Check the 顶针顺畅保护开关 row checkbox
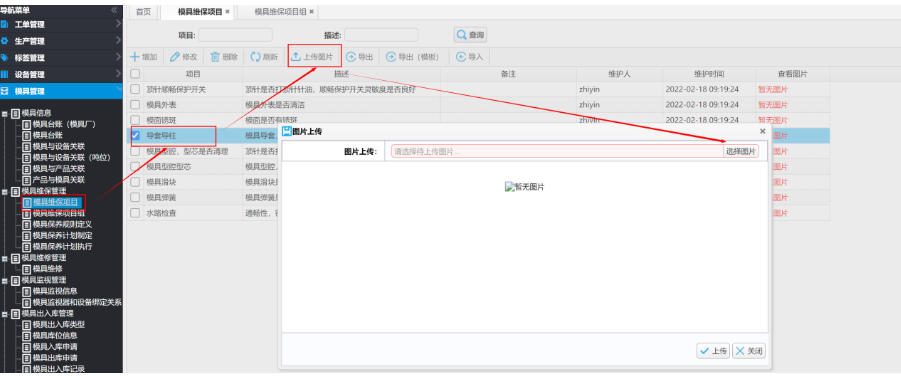The image size is (901, 376). coord(134,89)
